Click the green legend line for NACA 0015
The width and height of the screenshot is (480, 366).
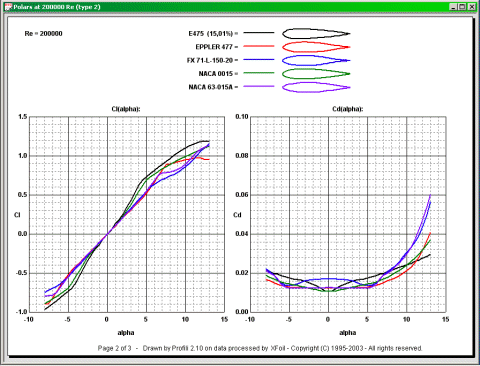(259, 73)
